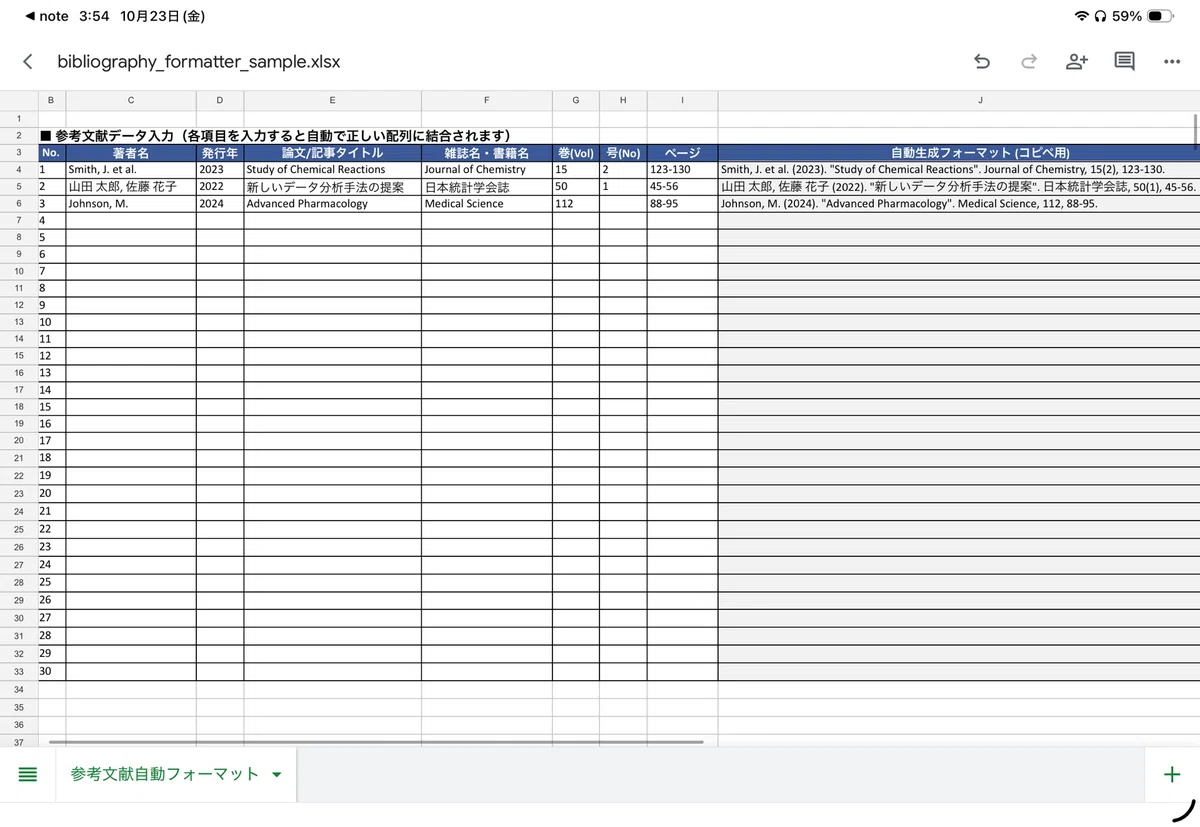Select year cell 2023

coord(220,170)
